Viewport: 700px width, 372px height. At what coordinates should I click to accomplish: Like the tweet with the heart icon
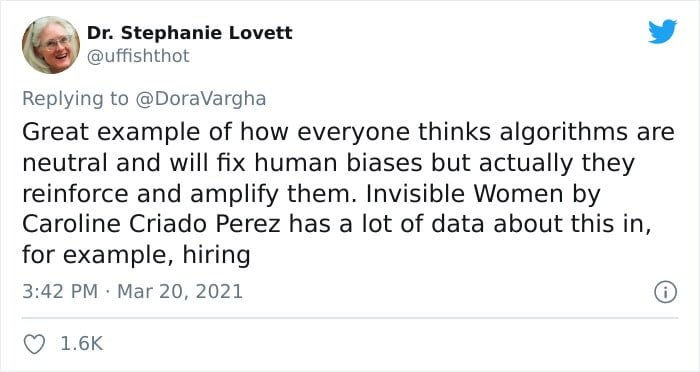(x=34, y=344)
